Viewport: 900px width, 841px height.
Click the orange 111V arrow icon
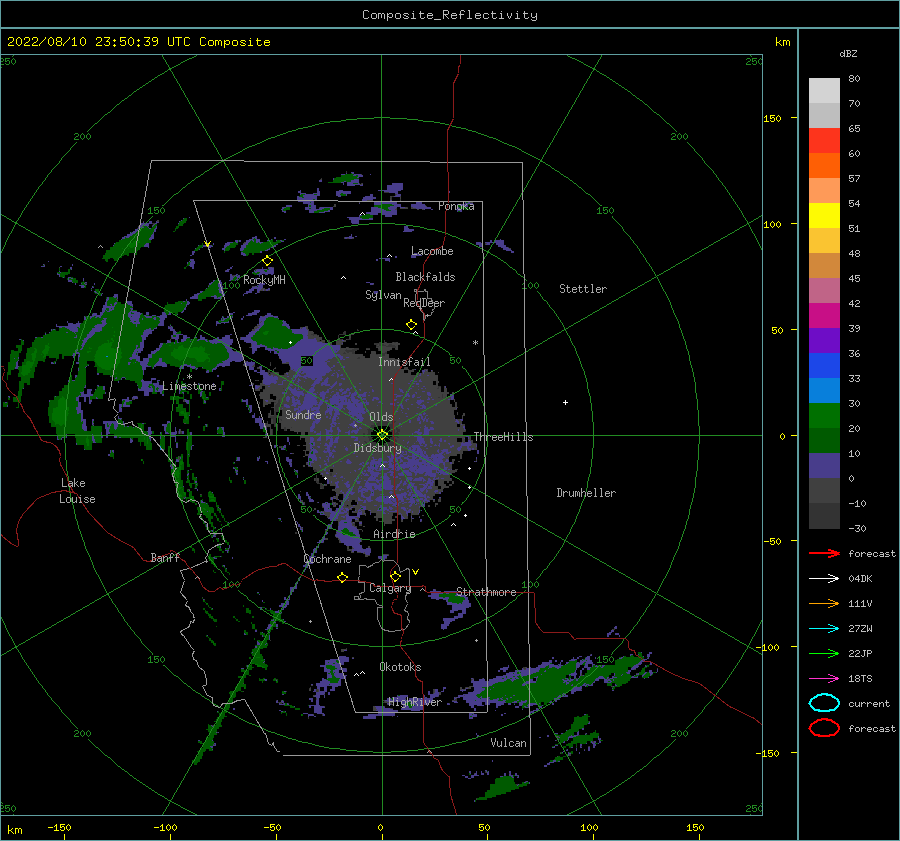824,603
